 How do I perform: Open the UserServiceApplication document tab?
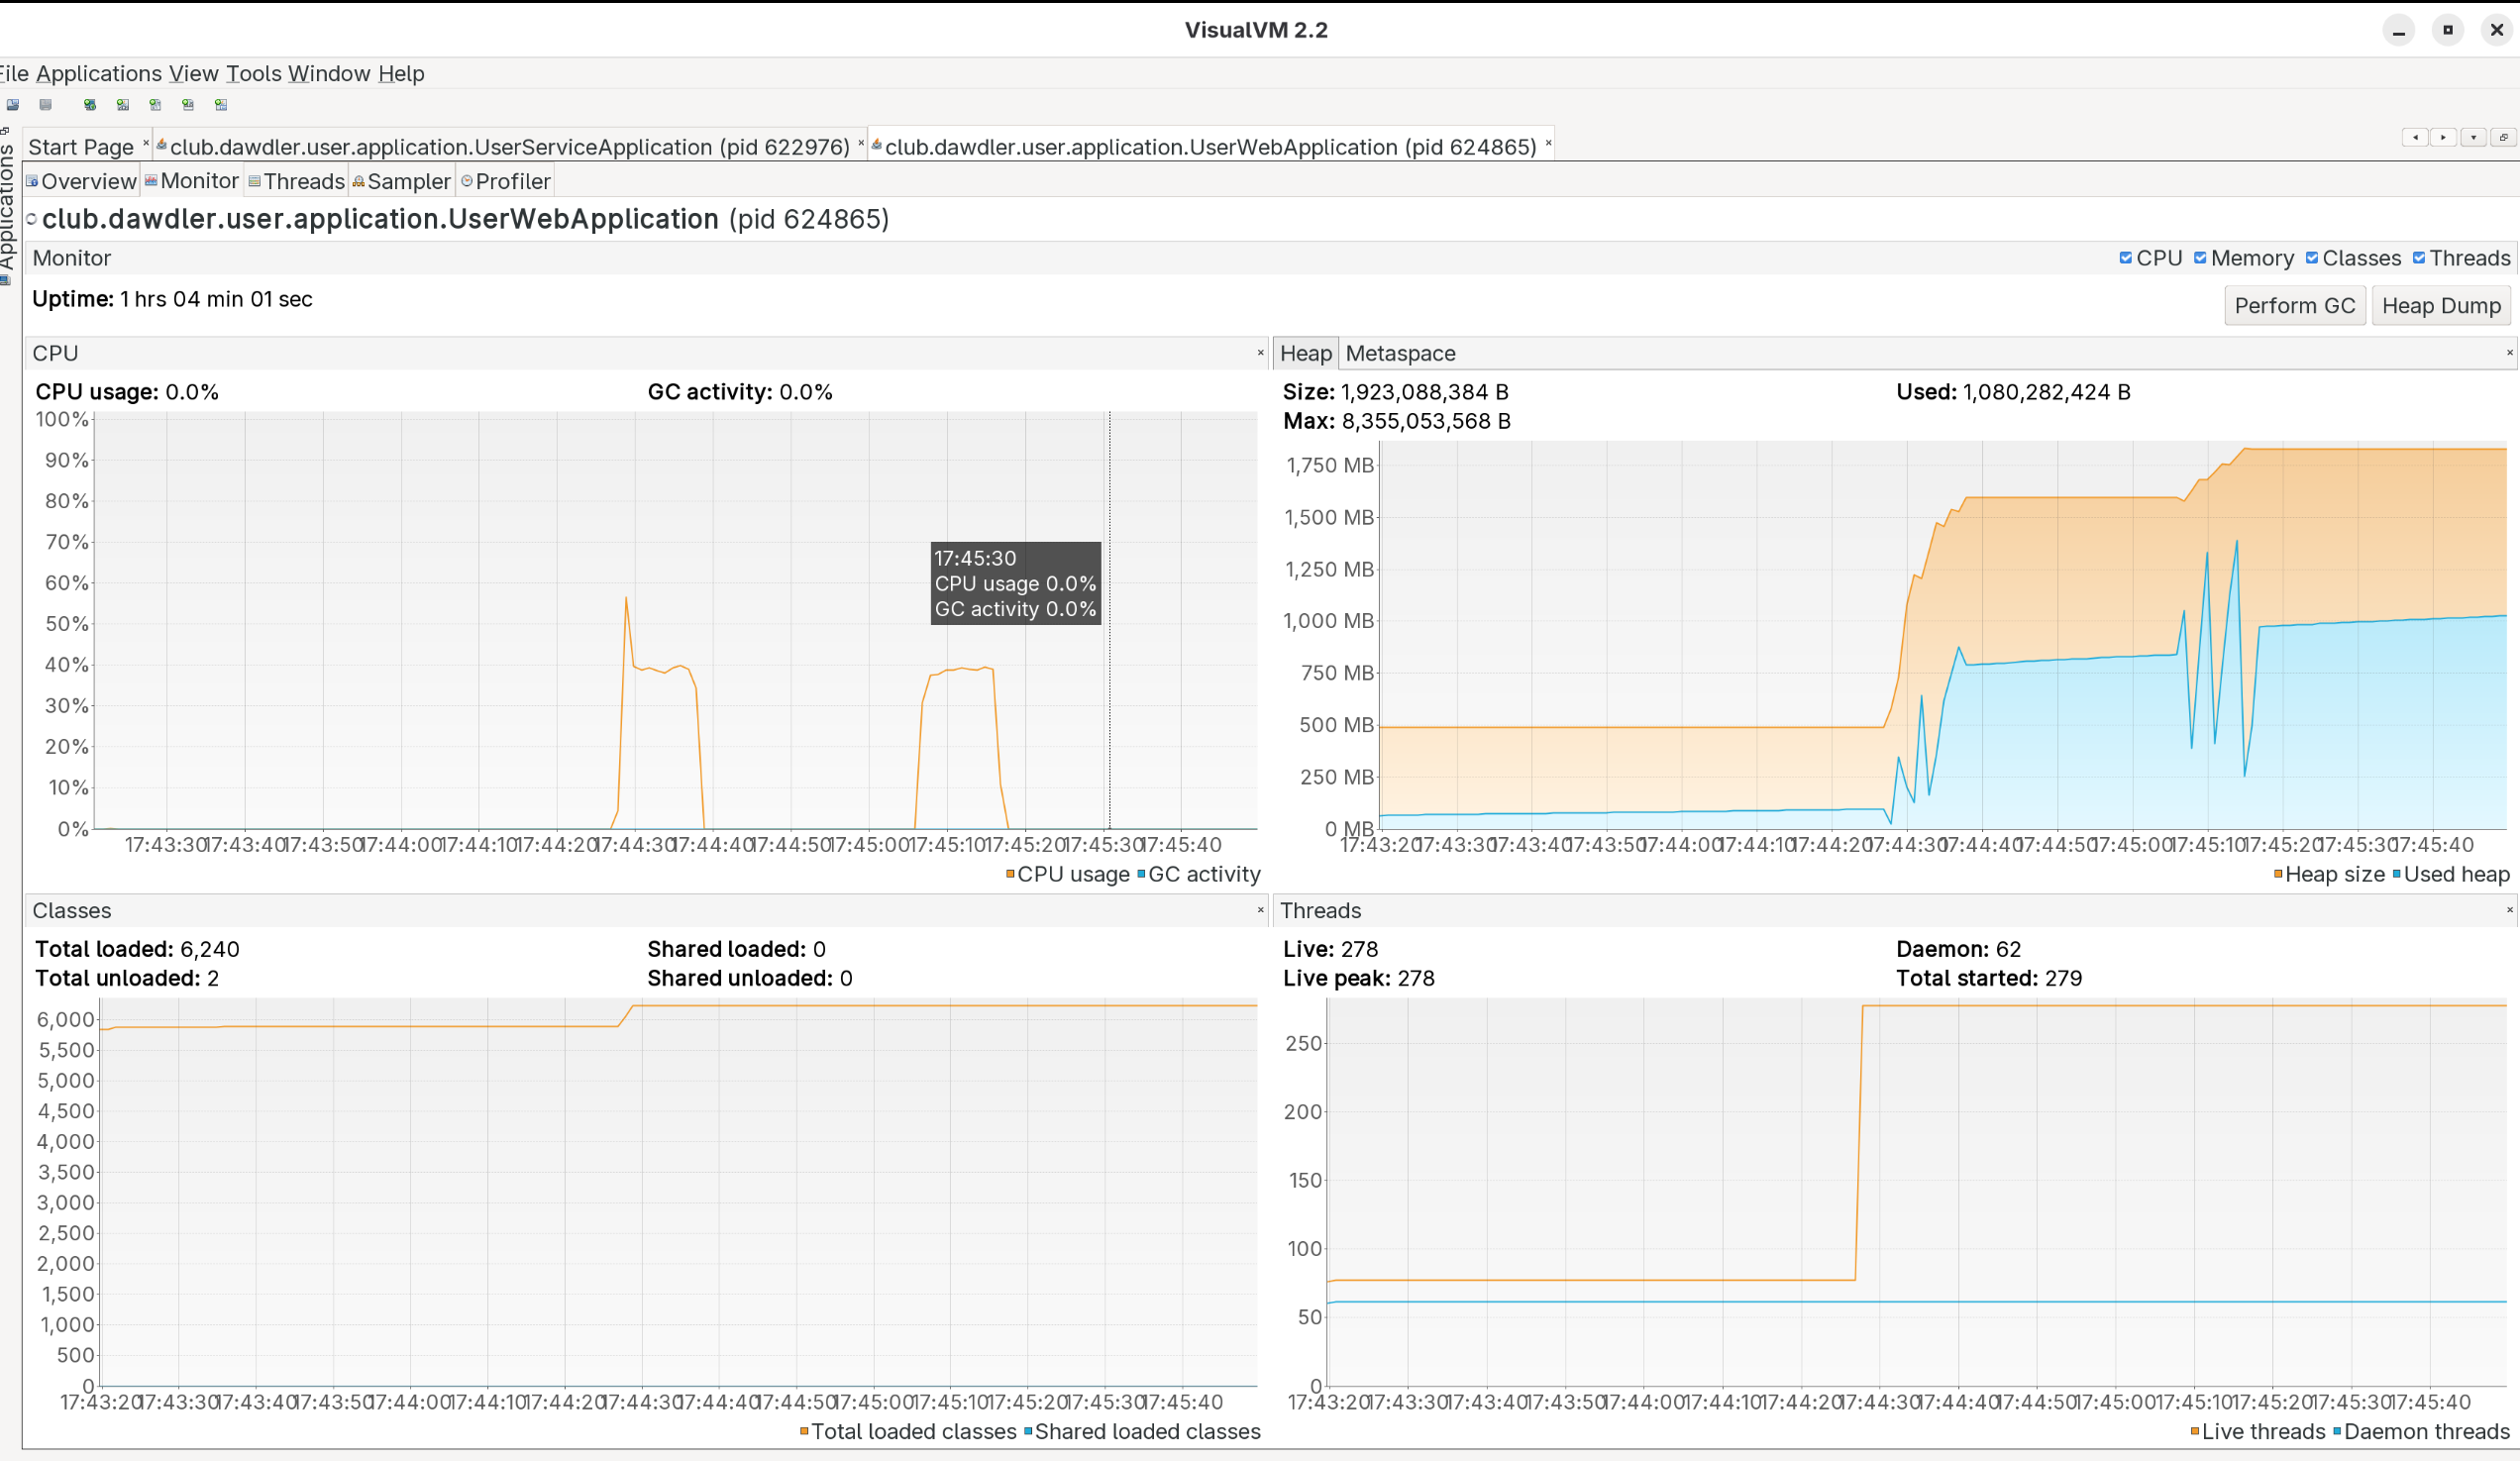coord(508,147)
